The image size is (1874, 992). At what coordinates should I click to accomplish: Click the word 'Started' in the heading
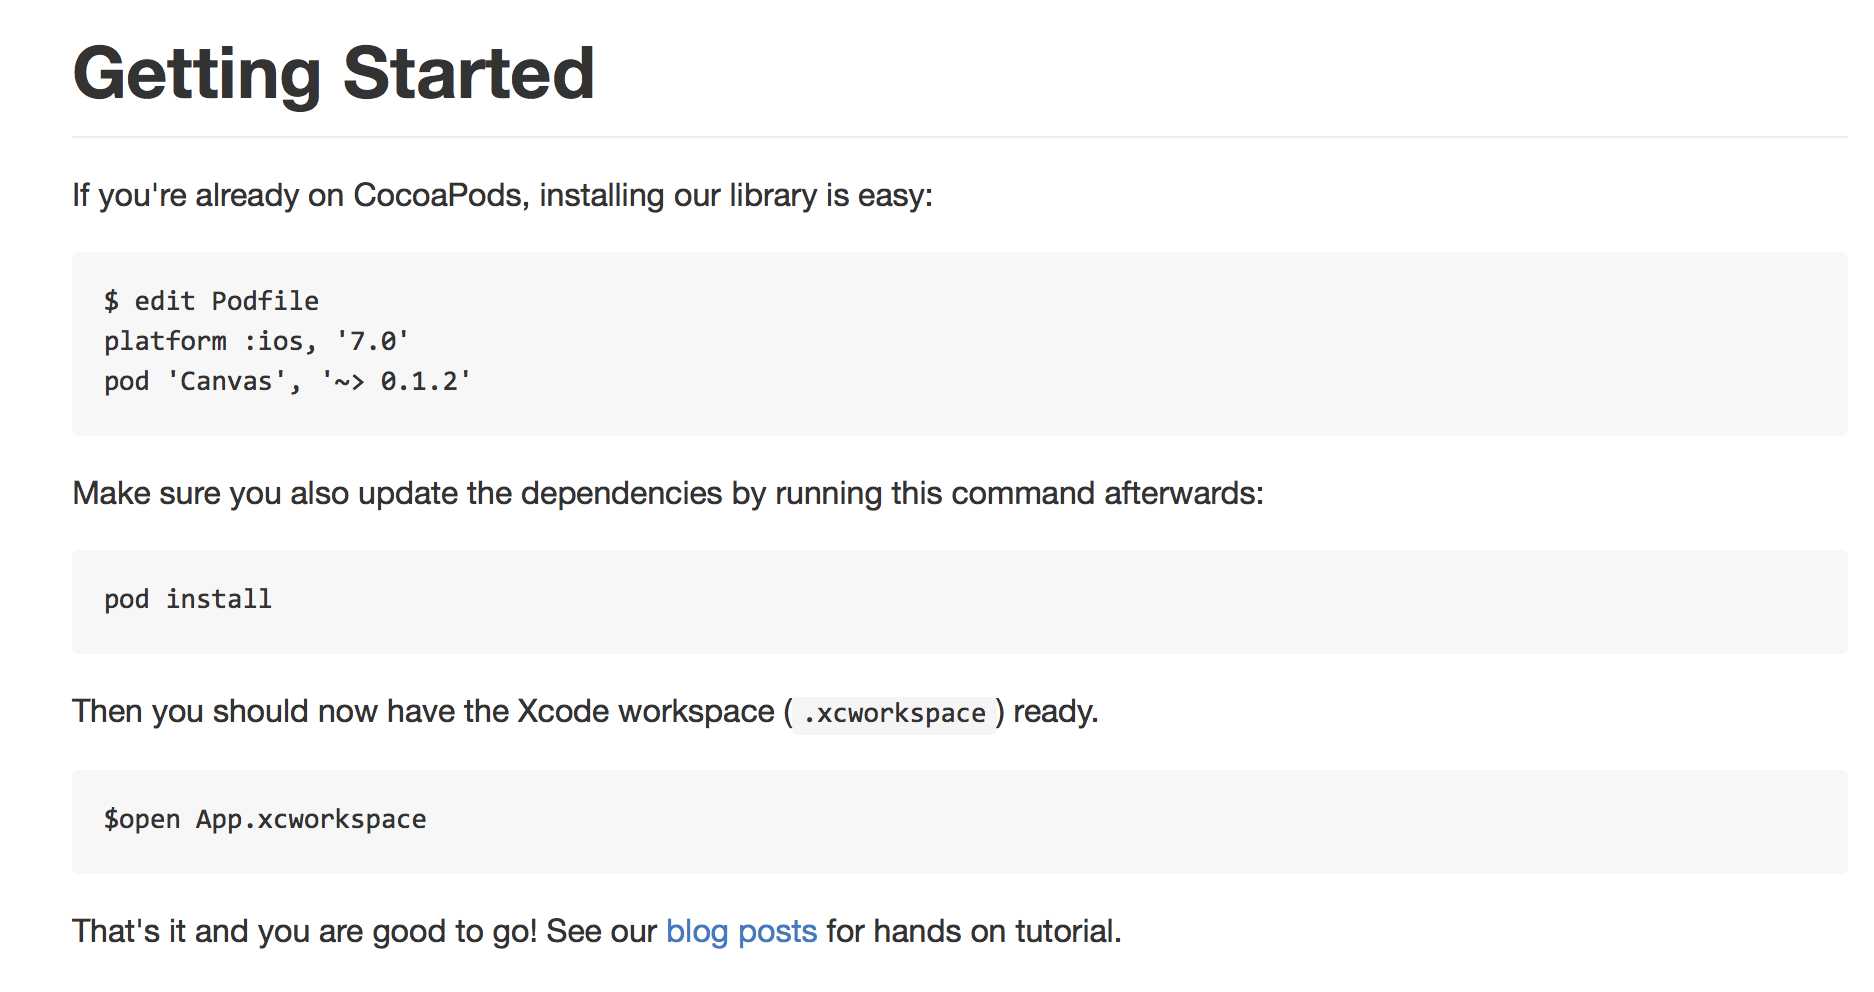pos(469,74)
